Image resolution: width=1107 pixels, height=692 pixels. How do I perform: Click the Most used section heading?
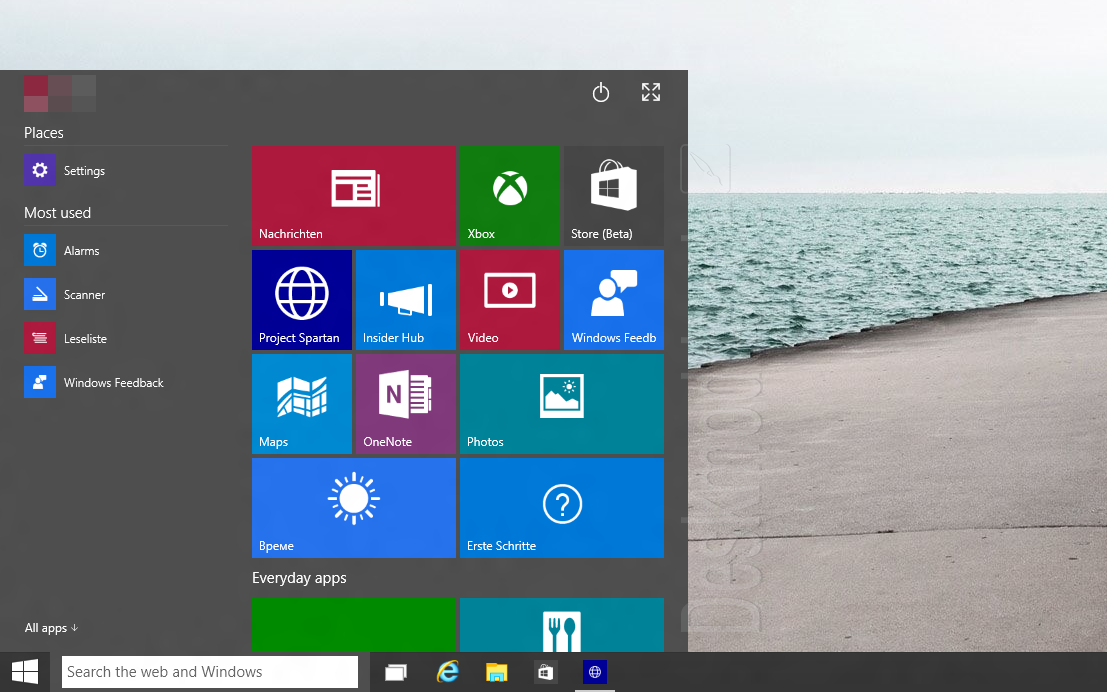point(57,213)
